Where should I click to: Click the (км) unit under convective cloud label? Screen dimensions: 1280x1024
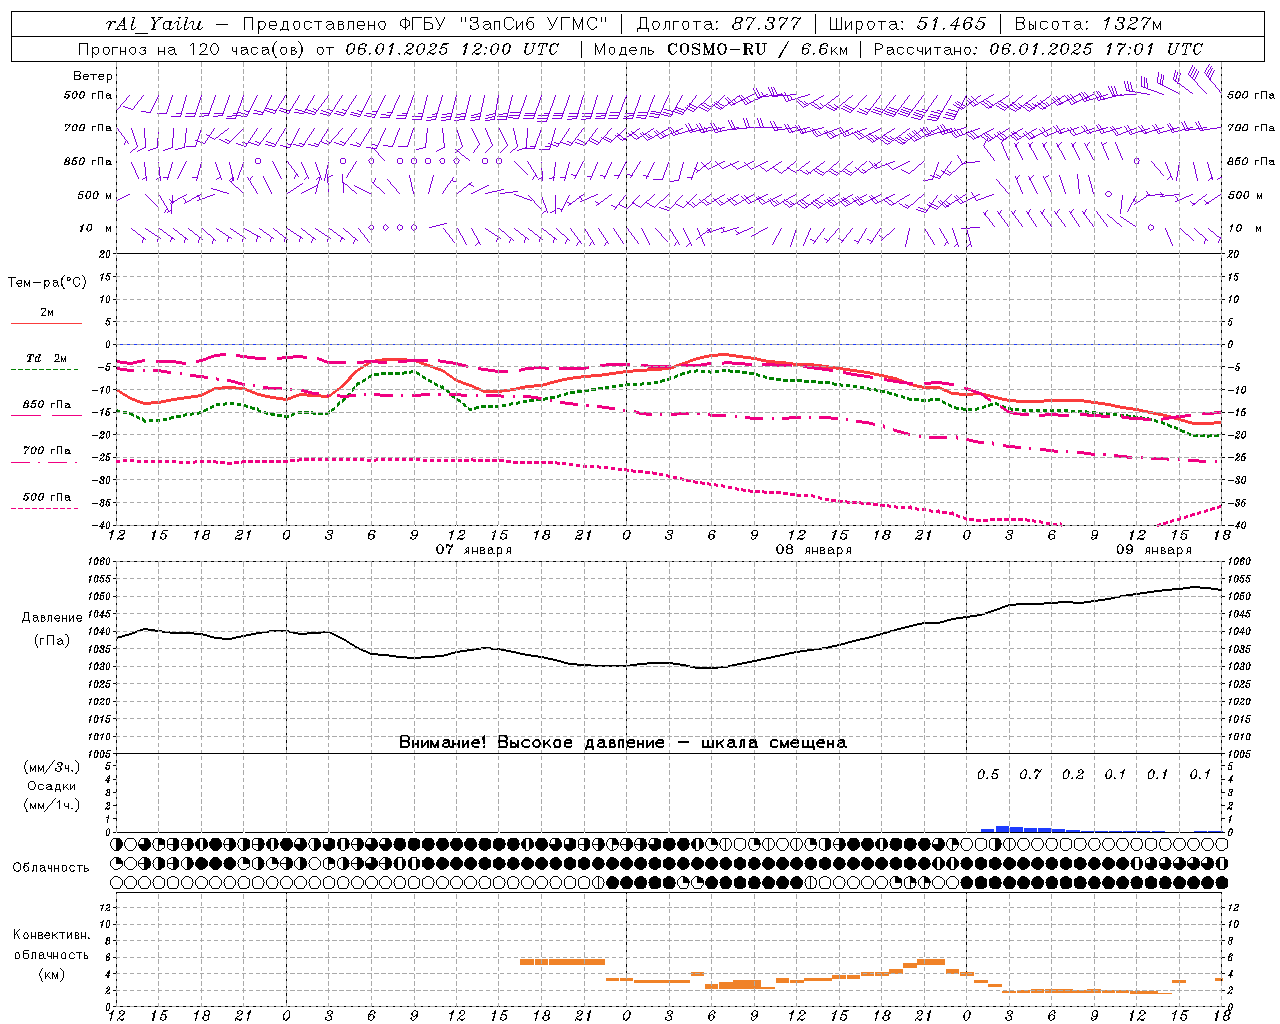(x=51, y=974)
